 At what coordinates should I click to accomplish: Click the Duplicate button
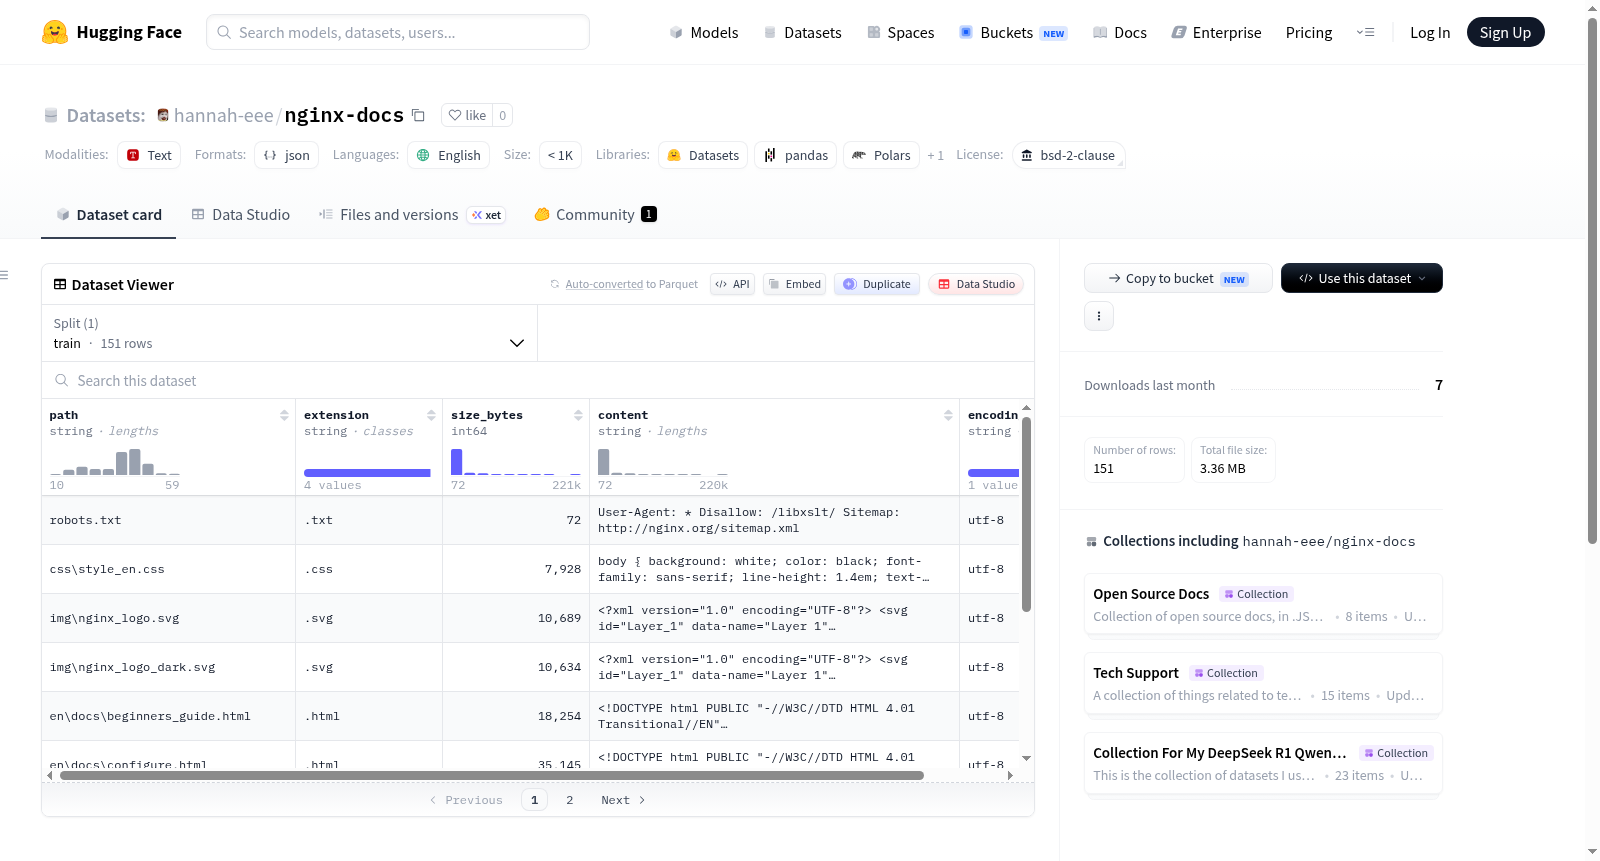(x=876, y=284)
